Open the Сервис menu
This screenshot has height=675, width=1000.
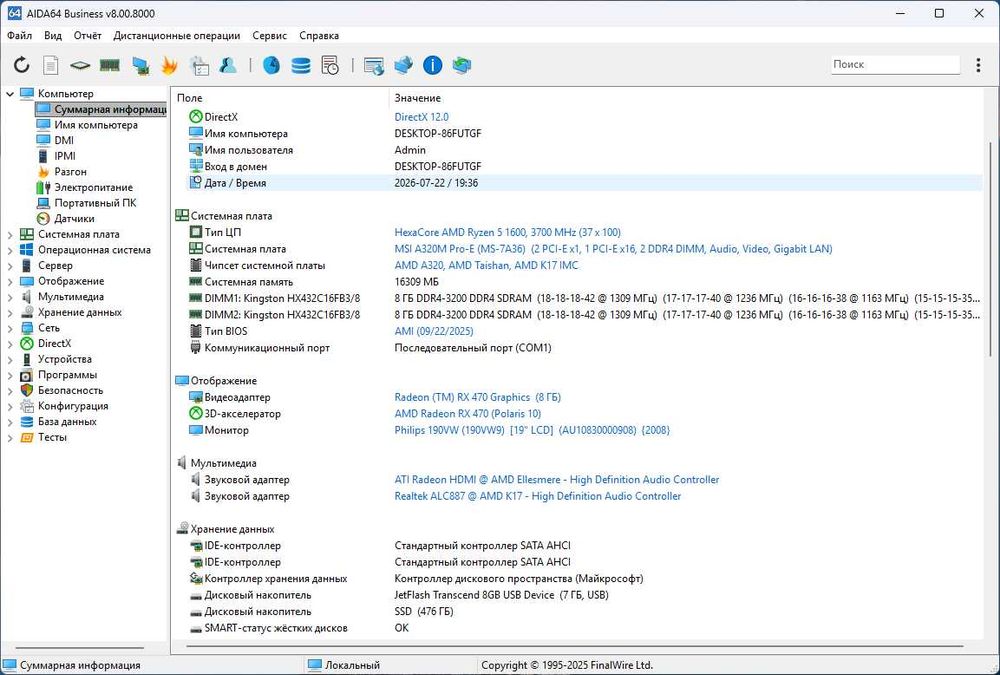pyautogui.click(x=269, y=36)
